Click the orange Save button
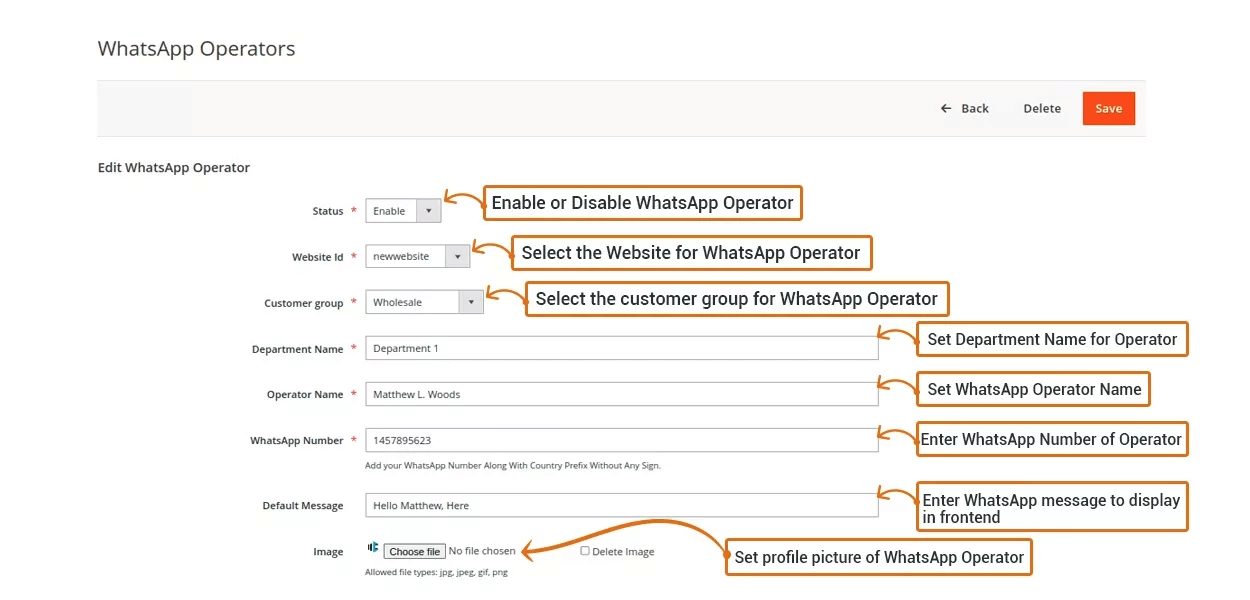1250x600 pixels. click(x=1108, y=108)
